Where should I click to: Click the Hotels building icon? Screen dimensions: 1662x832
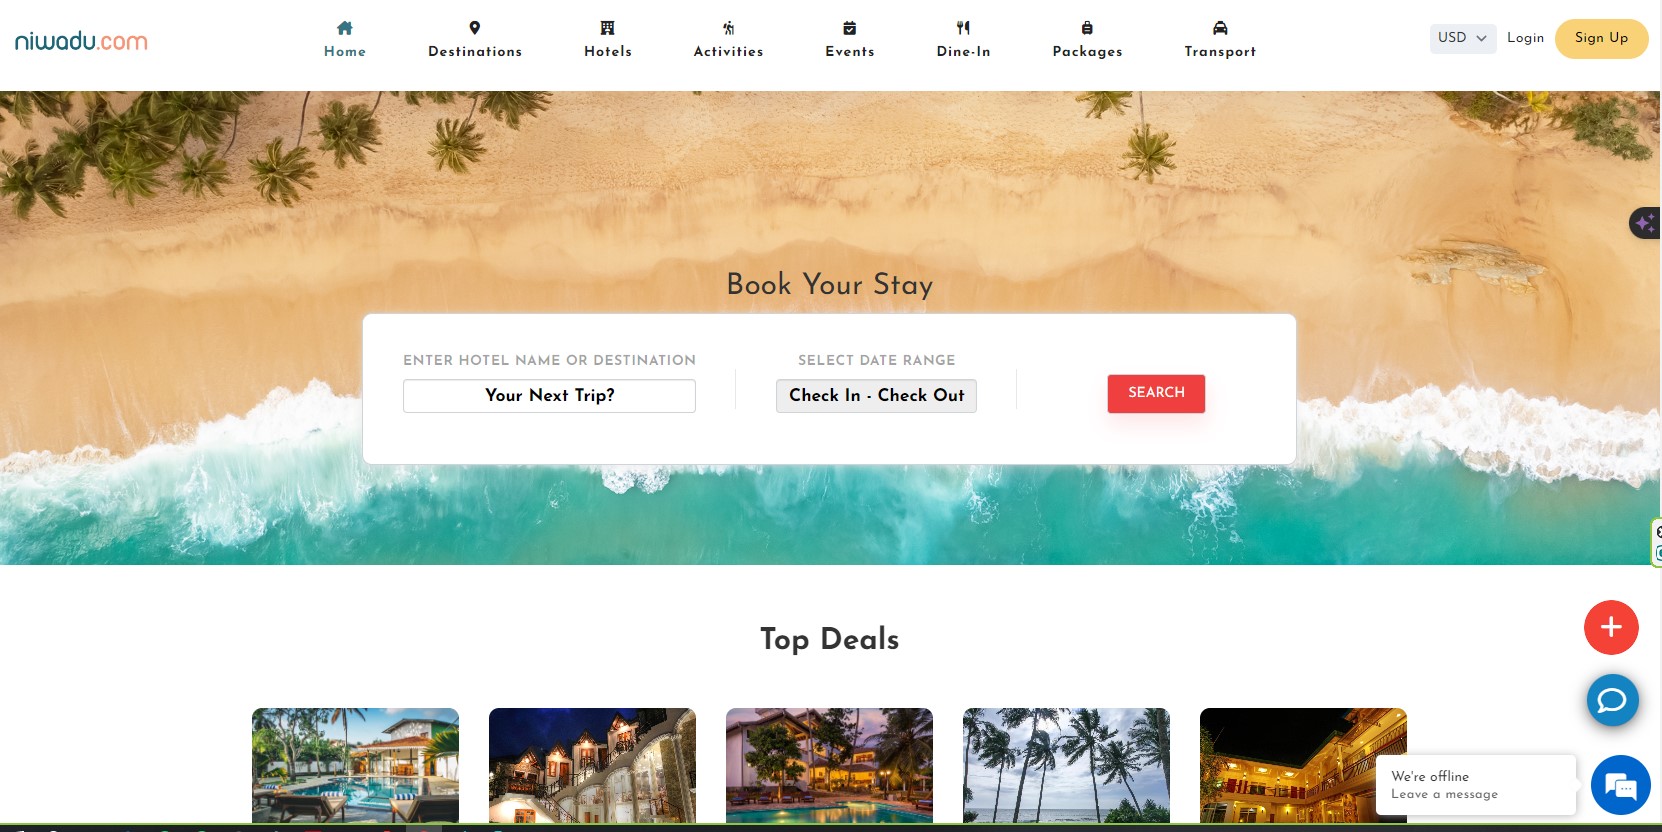pyautogui.click(x=607, y=28)
